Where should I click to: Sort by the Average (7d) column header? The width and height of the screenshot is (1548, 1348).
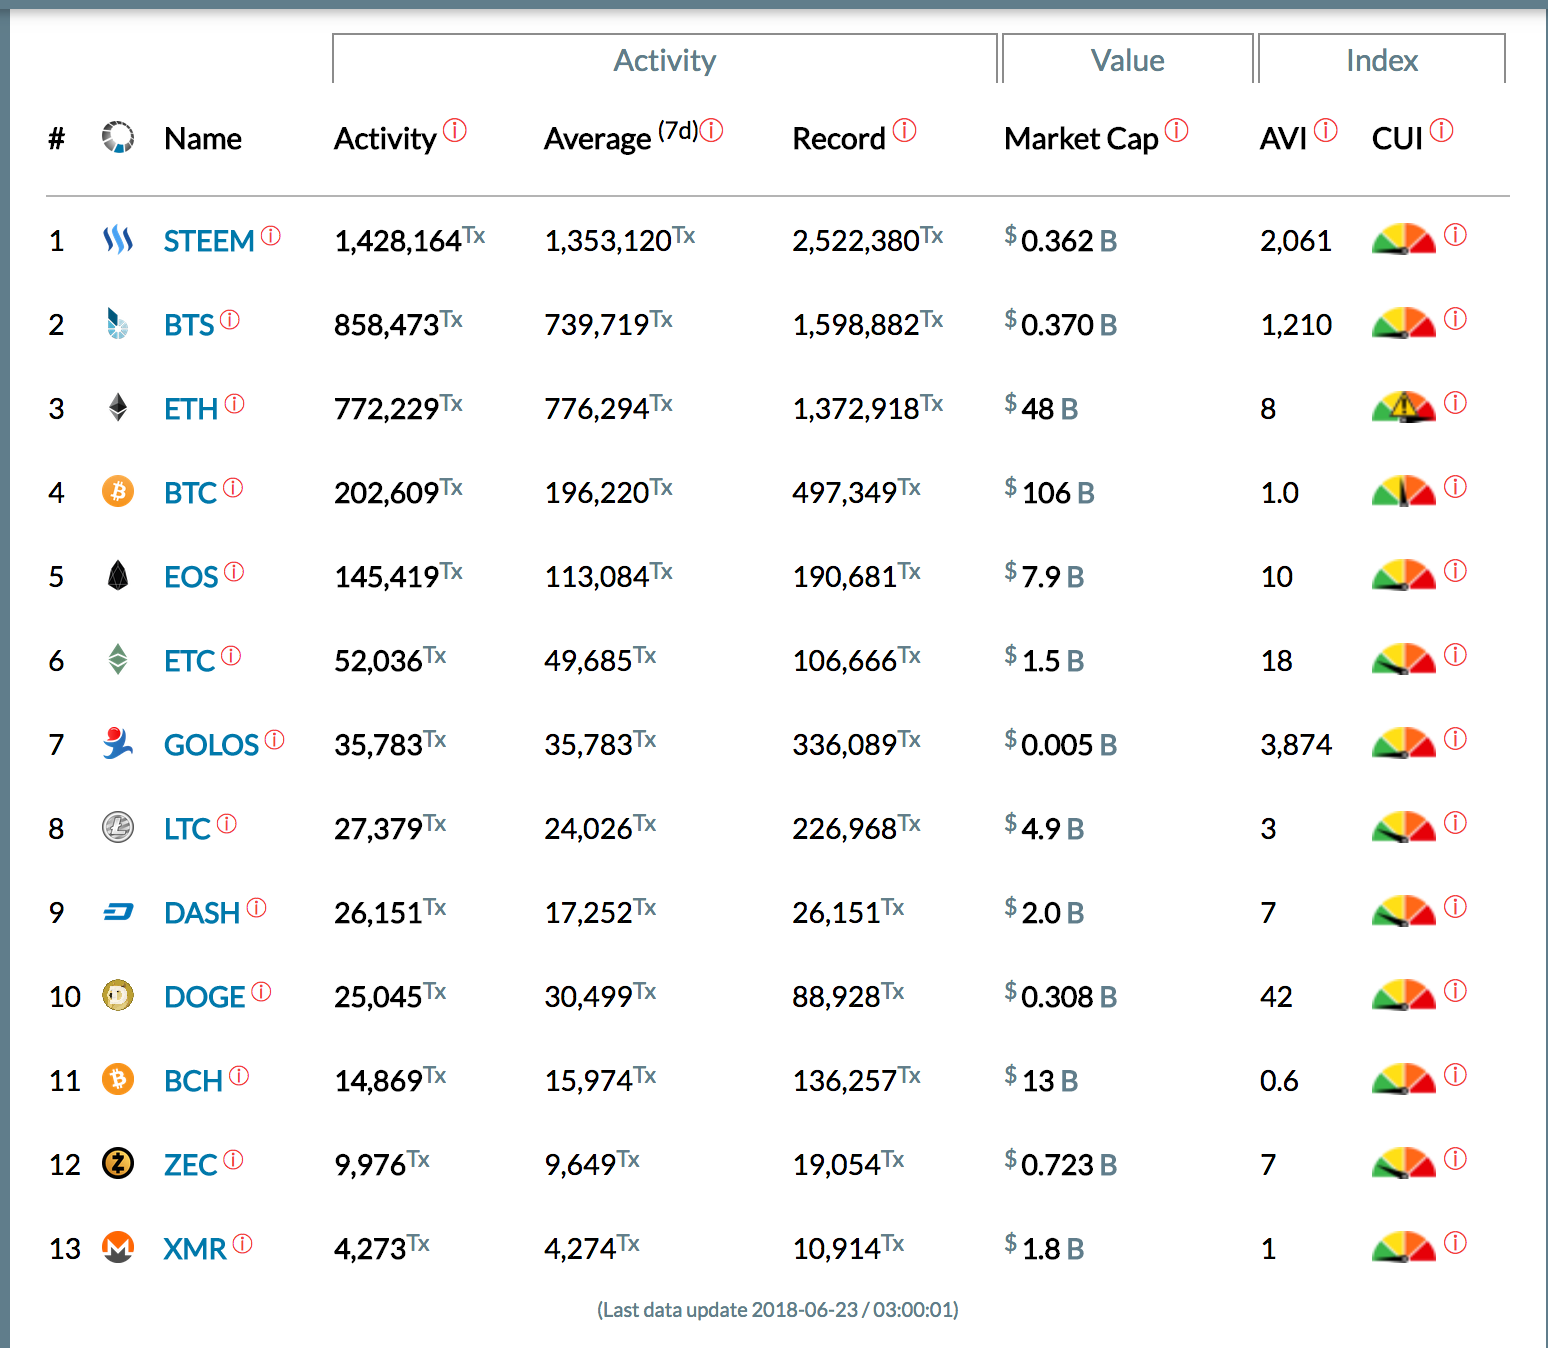[x=598, y=139]
